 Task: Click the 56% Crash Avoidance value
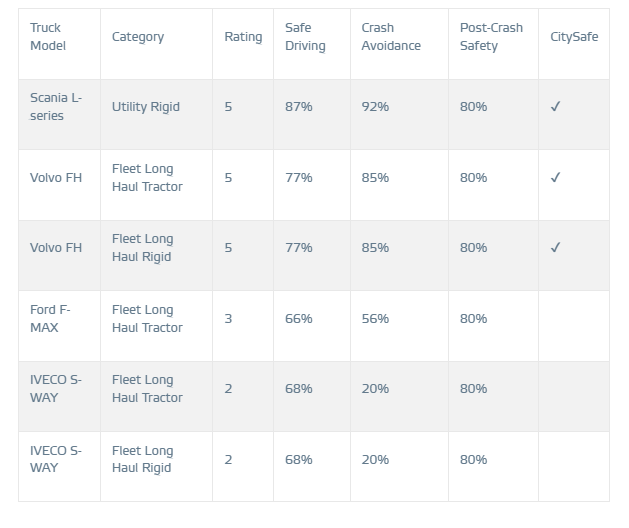pos(375,319)
